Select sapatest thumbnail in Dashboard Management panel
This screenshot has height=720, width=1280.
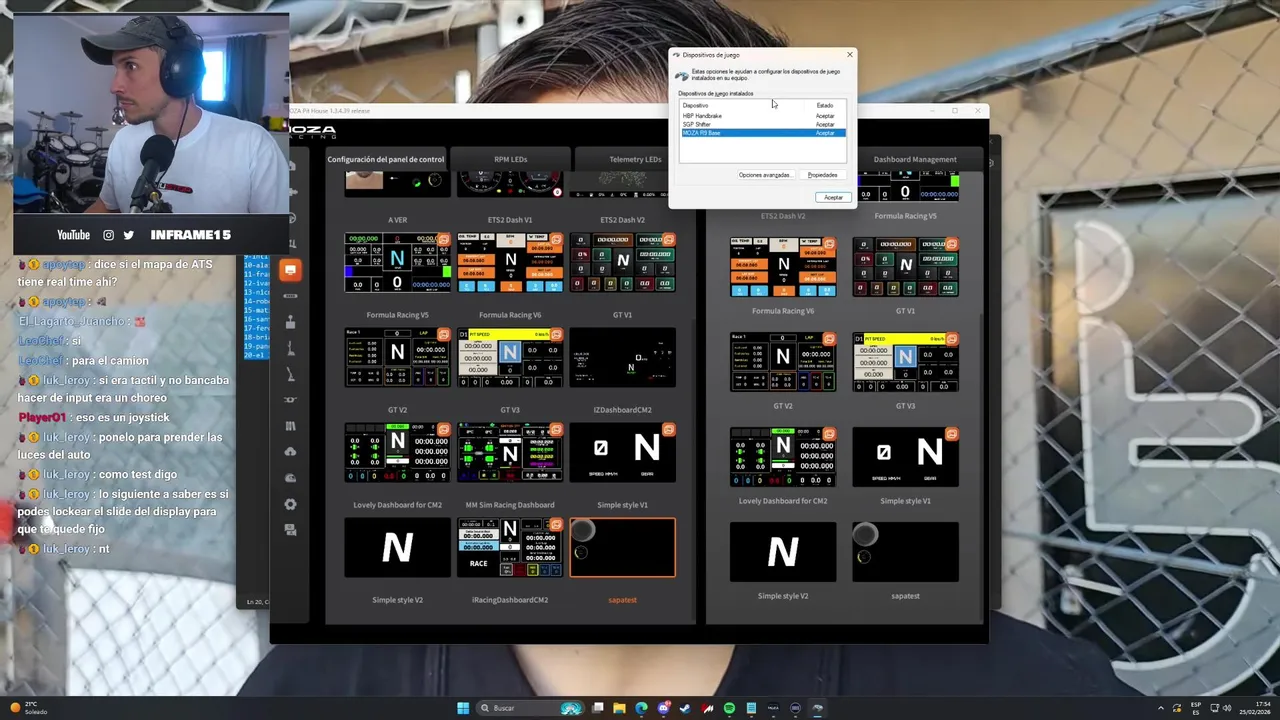(905, 552)
